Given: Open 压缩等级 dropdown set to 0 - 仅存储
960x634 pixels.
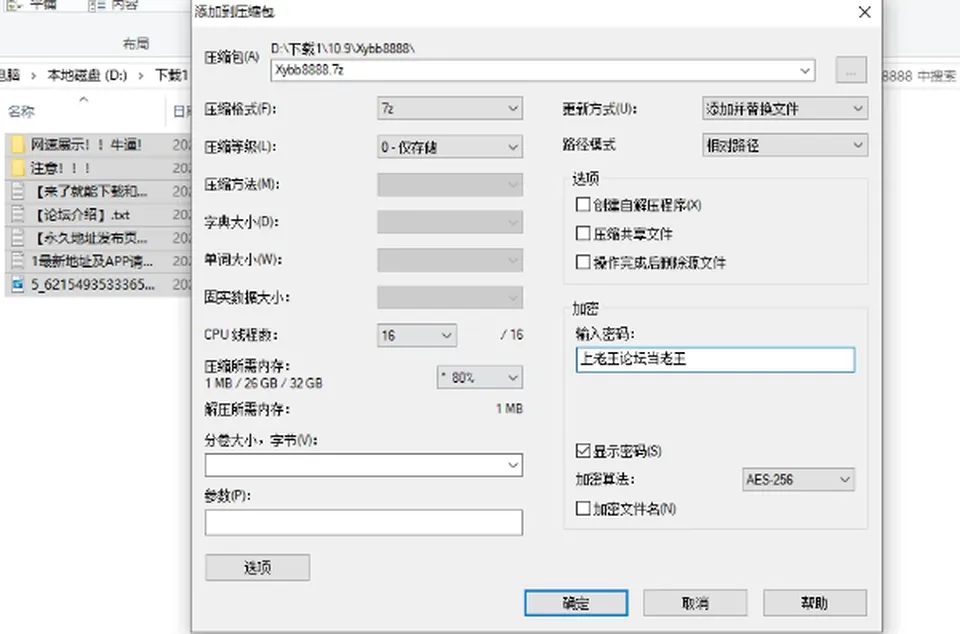Looking at the screenshot, I should click(450, 147).
